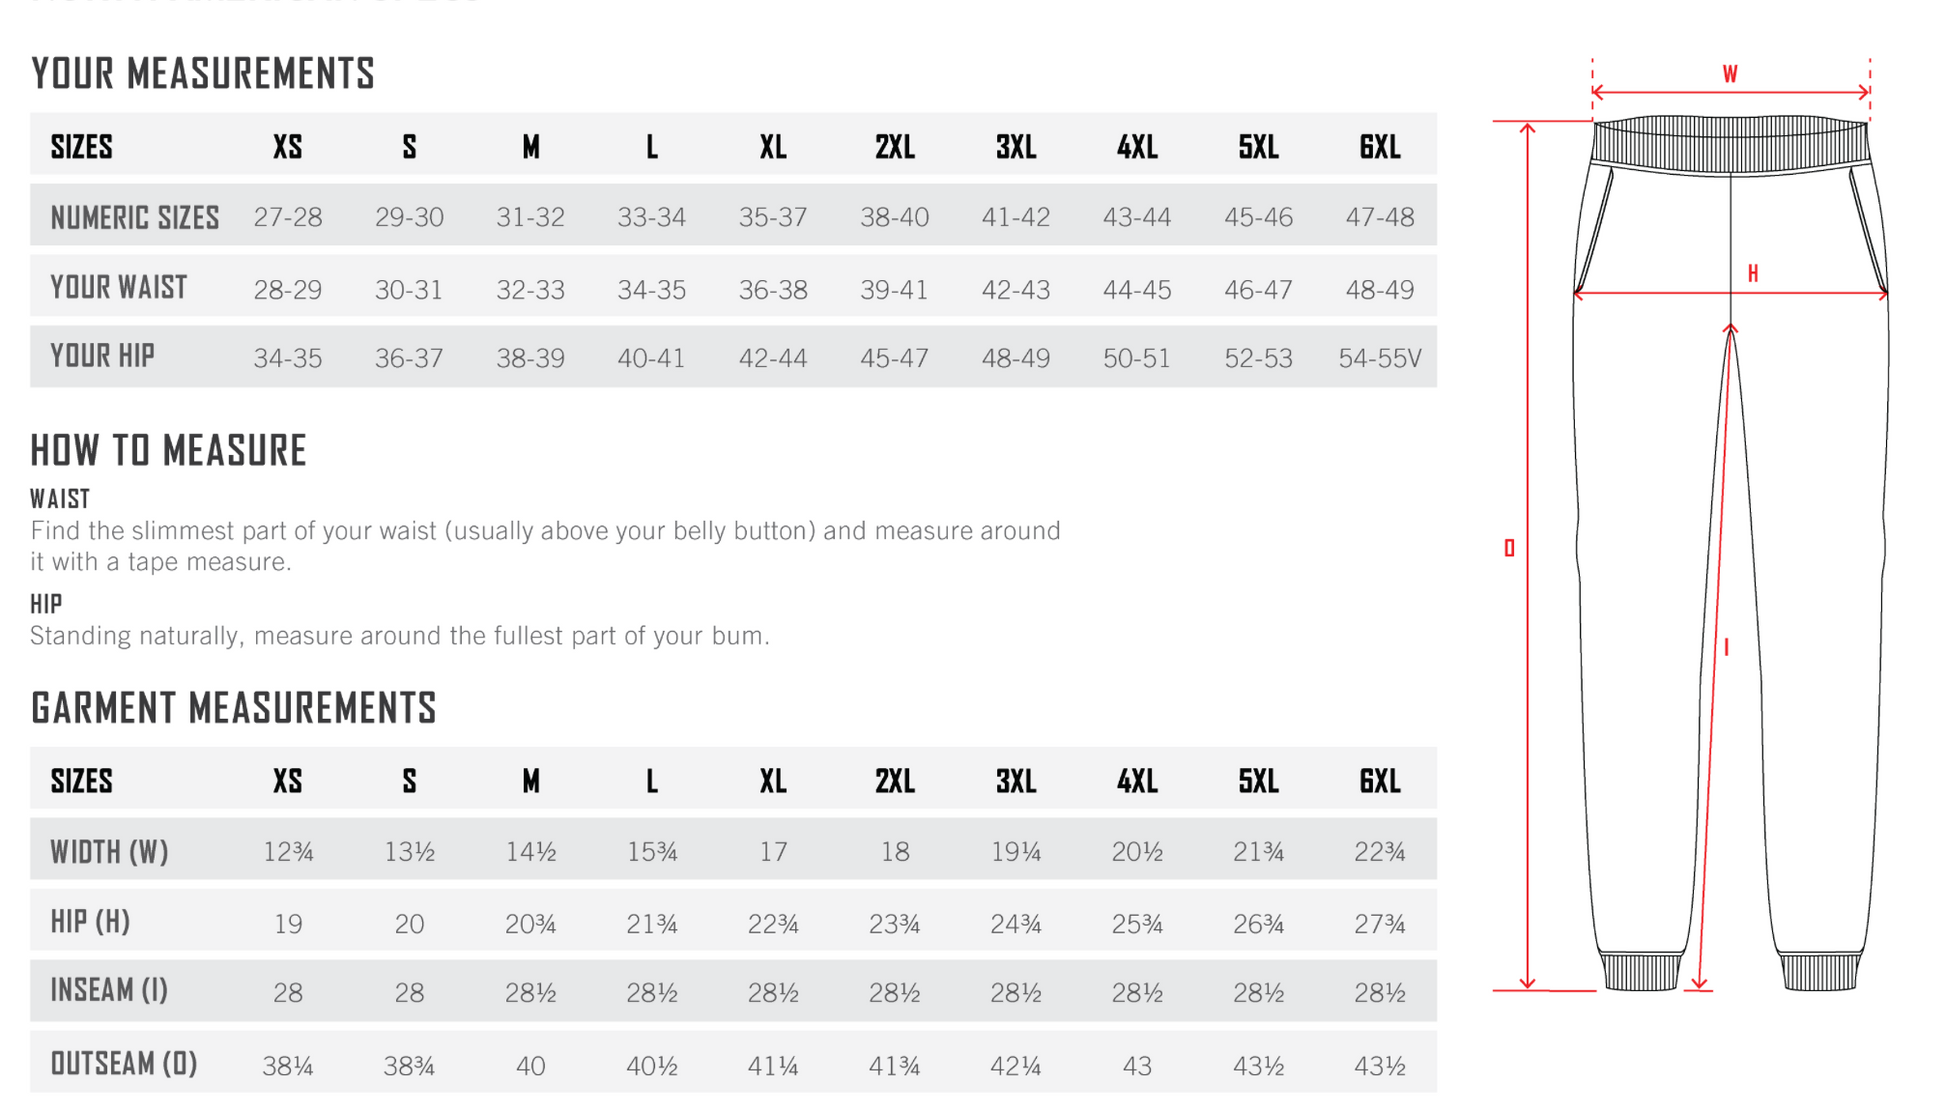Image resolution: width=1946 pixels, height=1111 pixels.
Task: Click the 54-55V hip value for 6XL
Action: pyautogui.click(x=1379, y=358)
